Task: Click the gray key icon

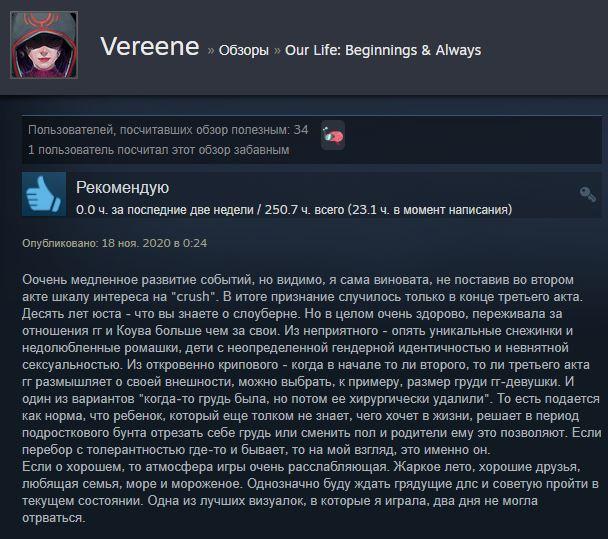Action: [x=588, y=194]
